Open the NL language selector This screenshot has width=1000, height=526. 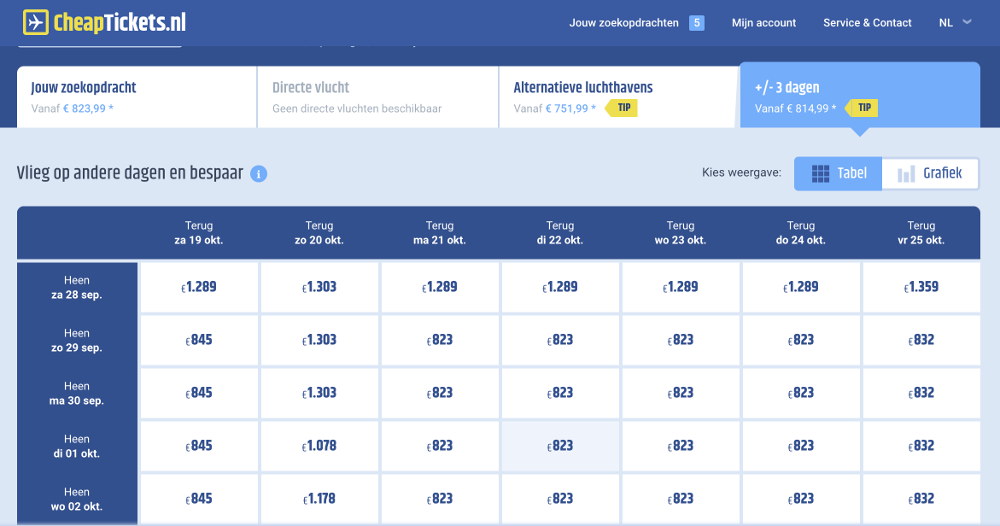coord(955,22)
